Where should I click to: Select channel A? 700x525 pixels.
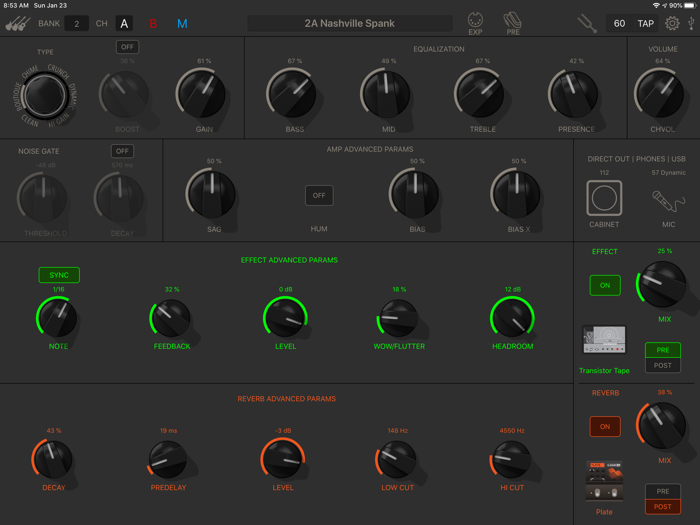click(124, 23)
